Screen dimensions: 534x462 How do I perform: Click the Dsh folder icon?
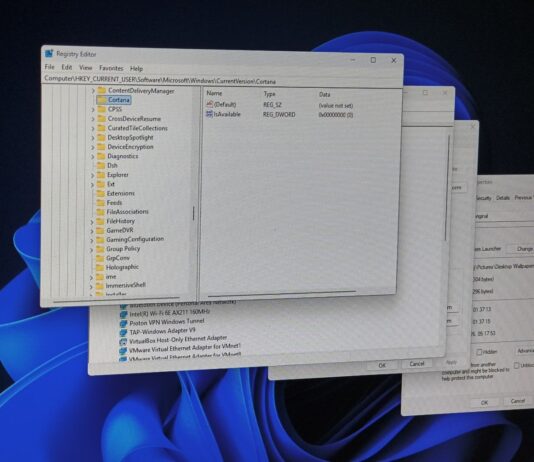(x=101, y=165)
